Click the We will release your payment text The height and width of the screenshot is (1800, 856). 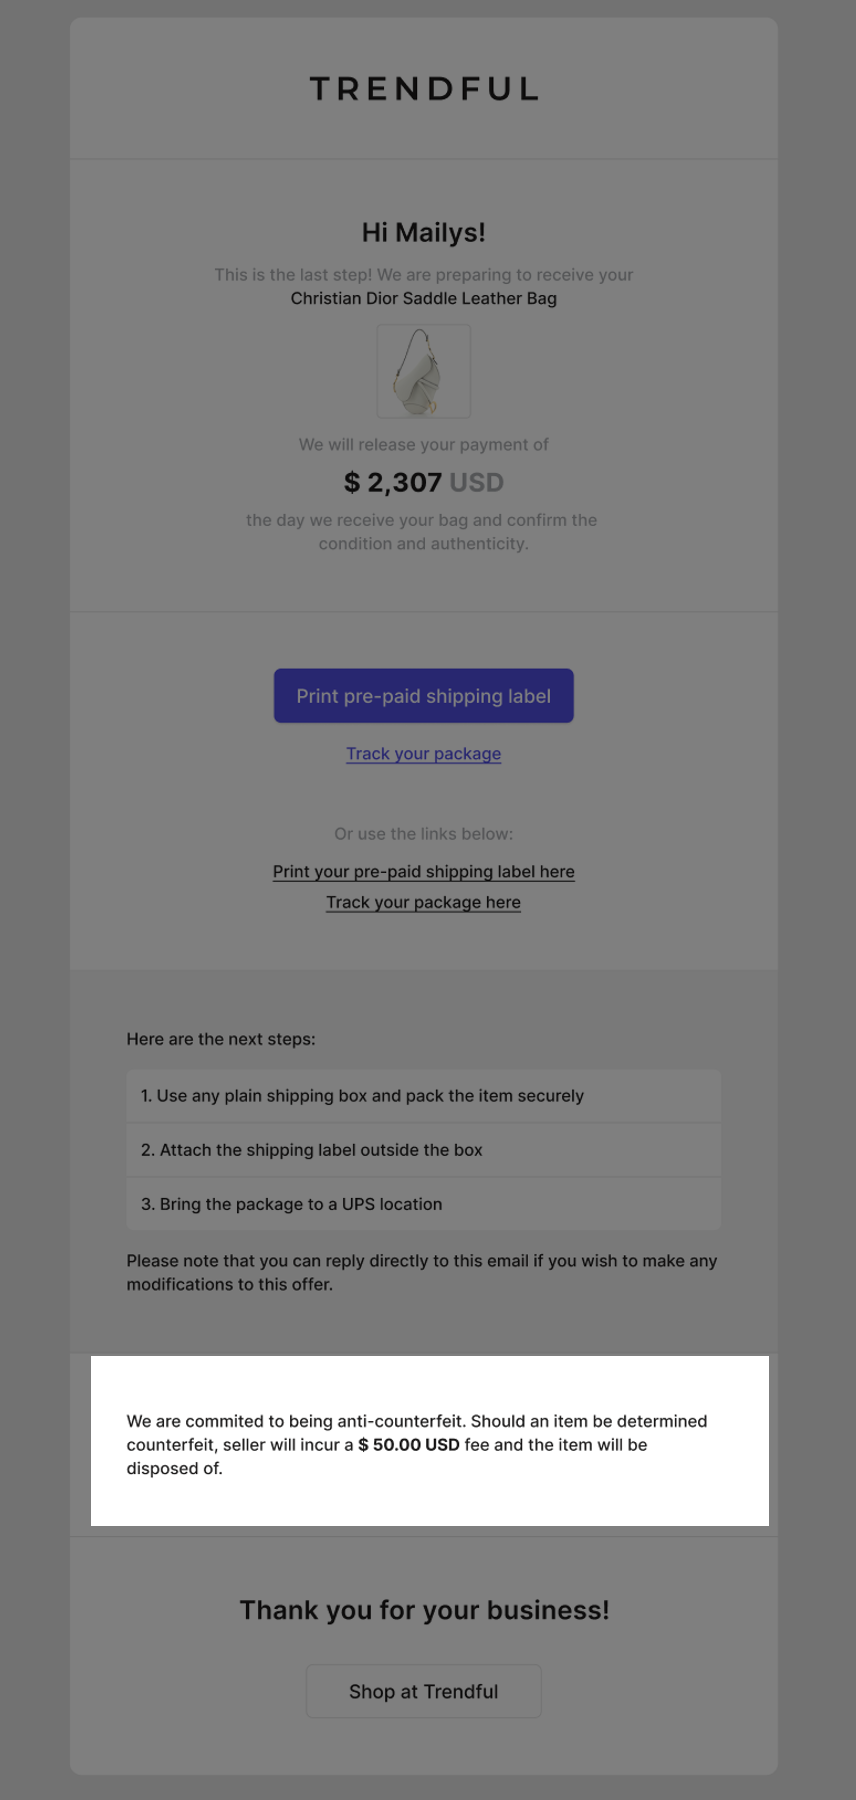point(424,445)
